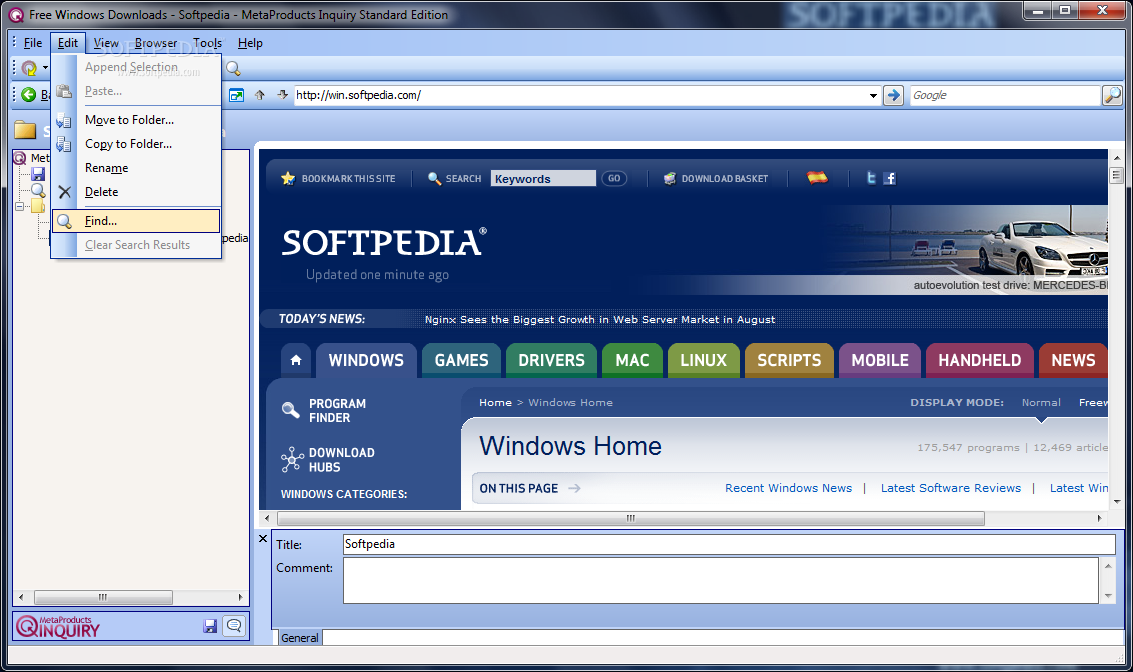
Task: Click Latest Software Reviews link
Action: 951,488
